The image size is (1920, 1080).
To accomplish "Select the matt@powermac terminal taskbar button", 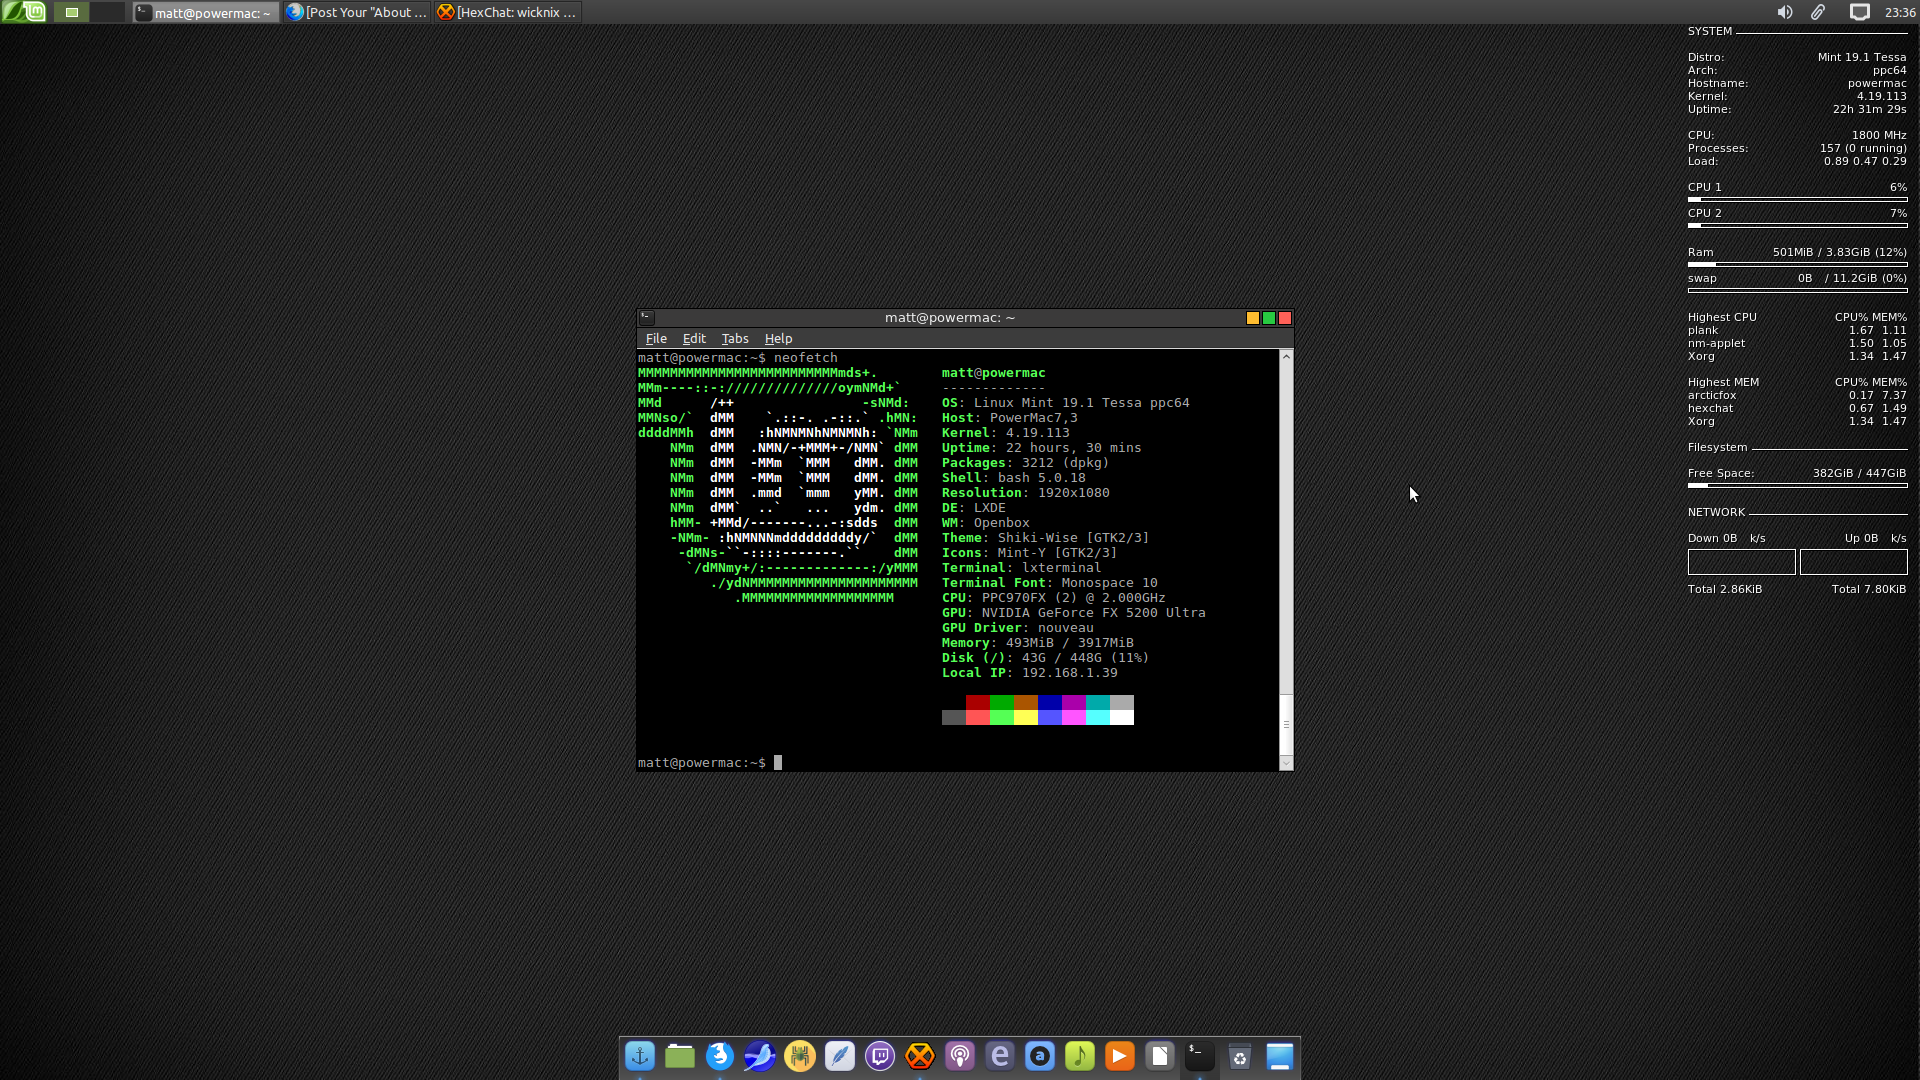I will coord(206,12).
